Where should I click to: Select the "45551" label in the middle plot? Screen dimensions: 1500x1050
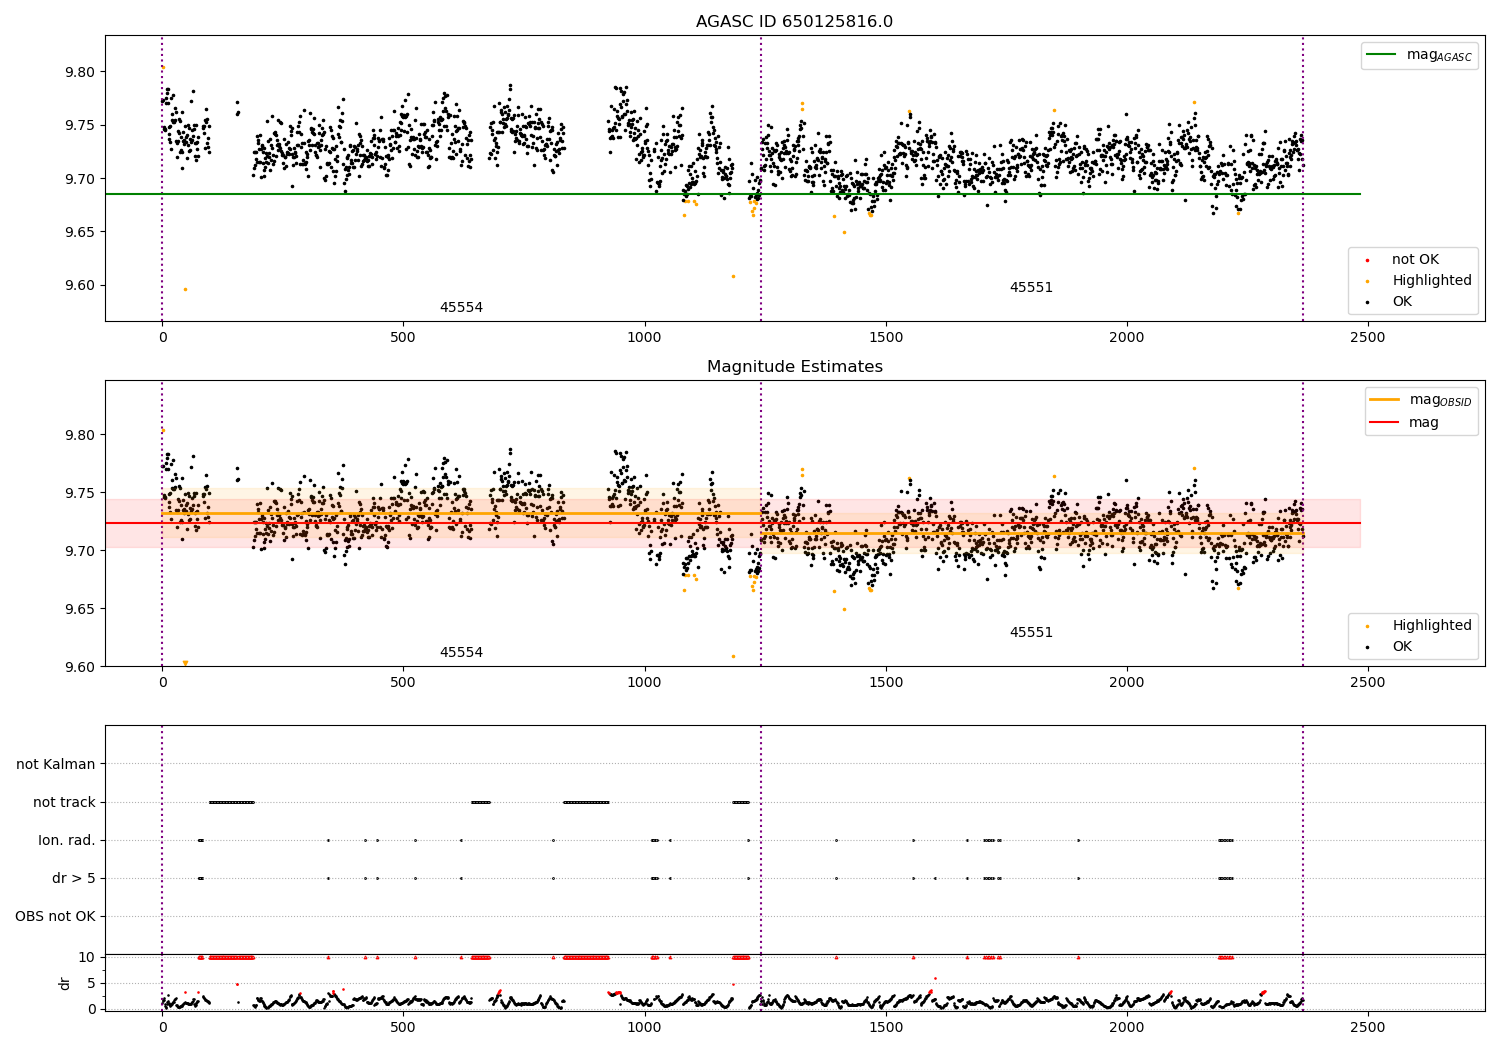point(1031,633)
